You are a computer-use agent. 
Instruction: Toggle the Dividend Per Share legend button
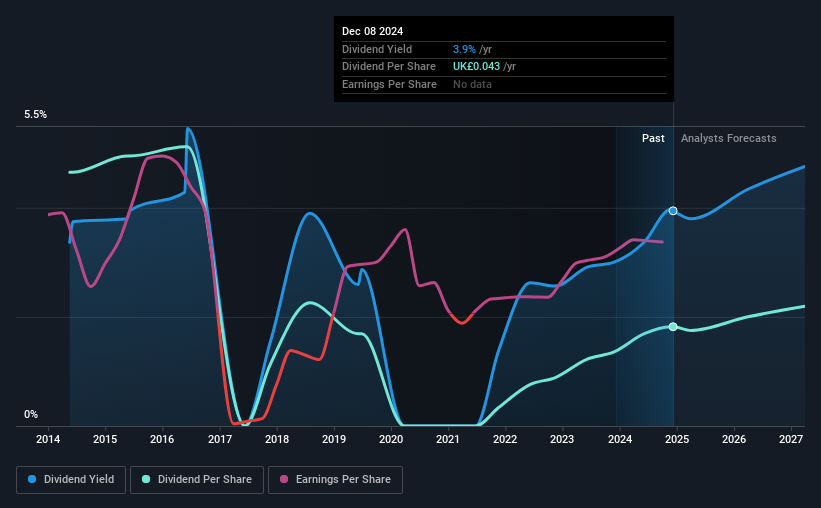(197, 480)
